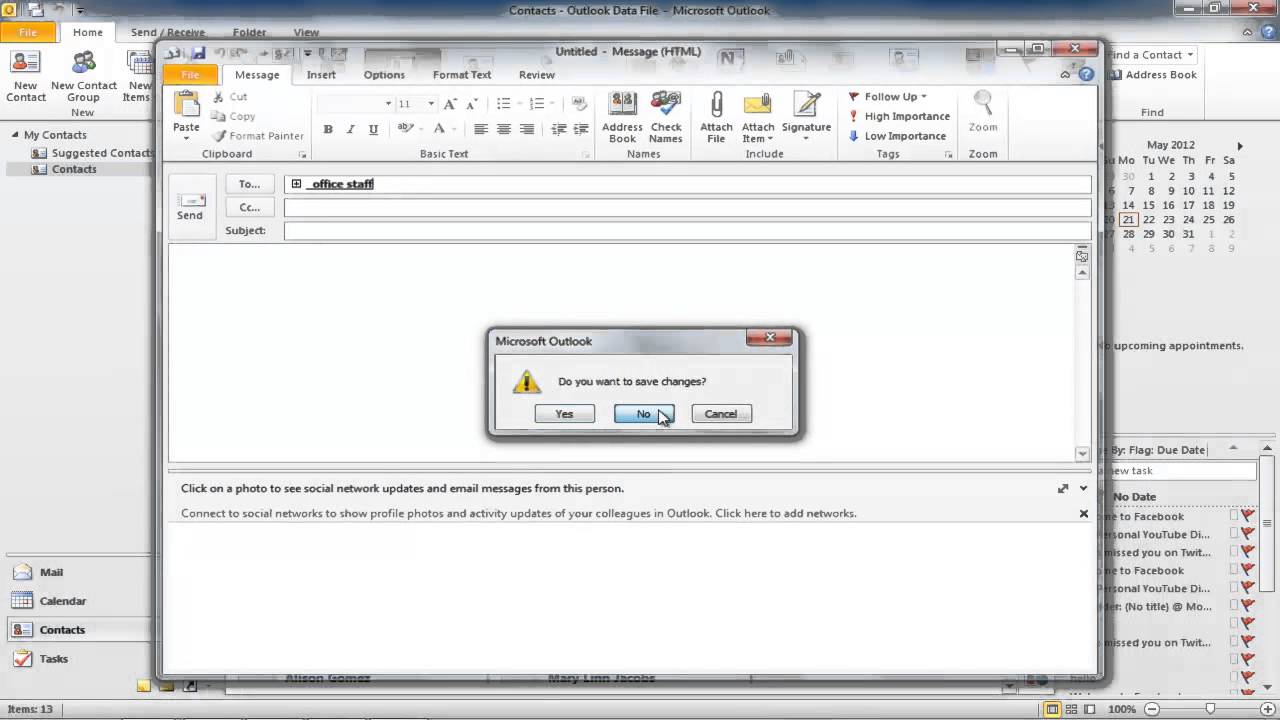Open the File tab of the message window
The image size is (1280, 720).
point(190,75)
